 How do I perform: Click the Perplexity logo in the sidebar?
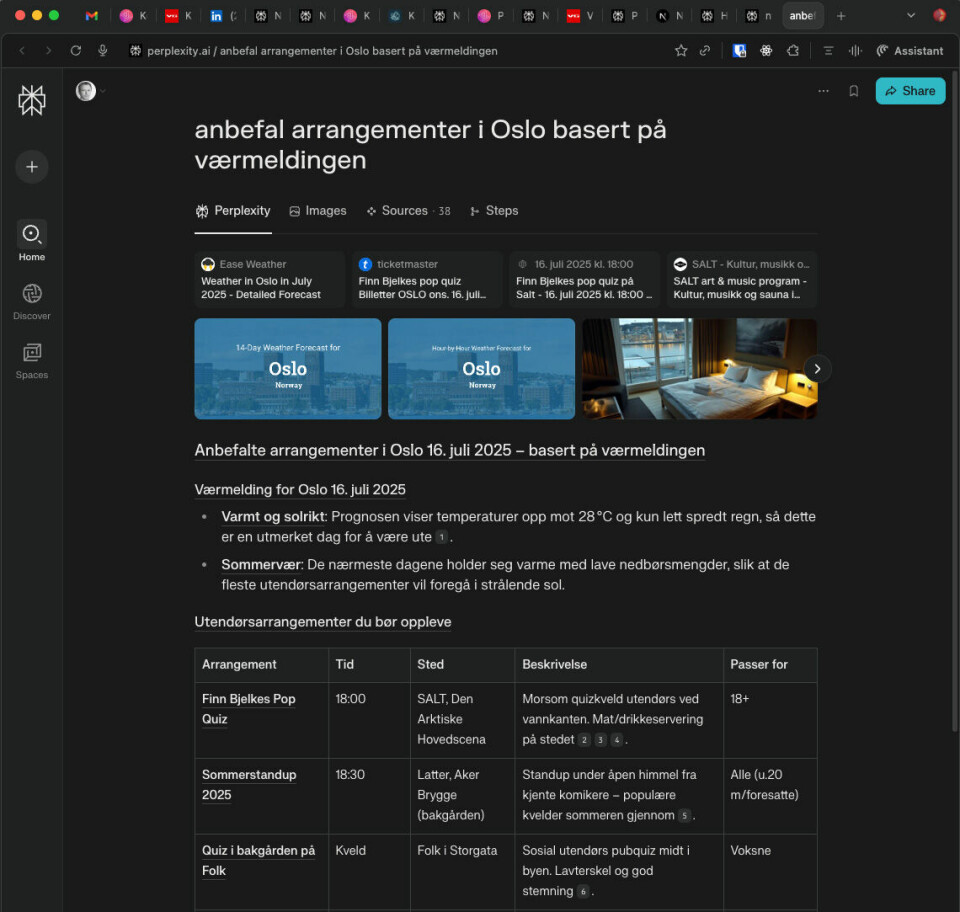point(32,100)
